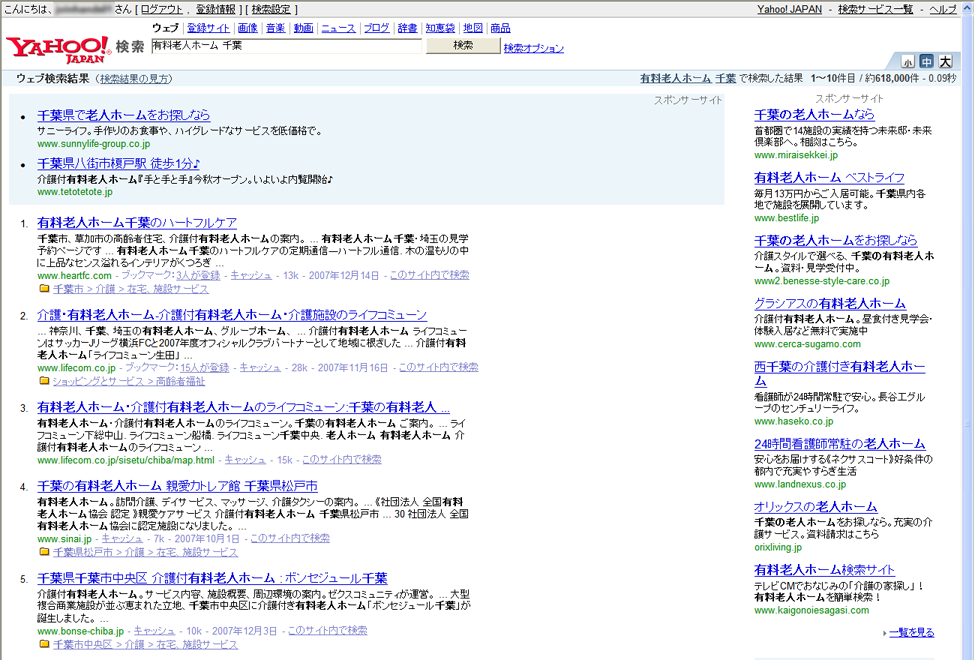Screen dimensions: 975x660
Task: Set text size to medium (中)
Action: pos(926,61)
